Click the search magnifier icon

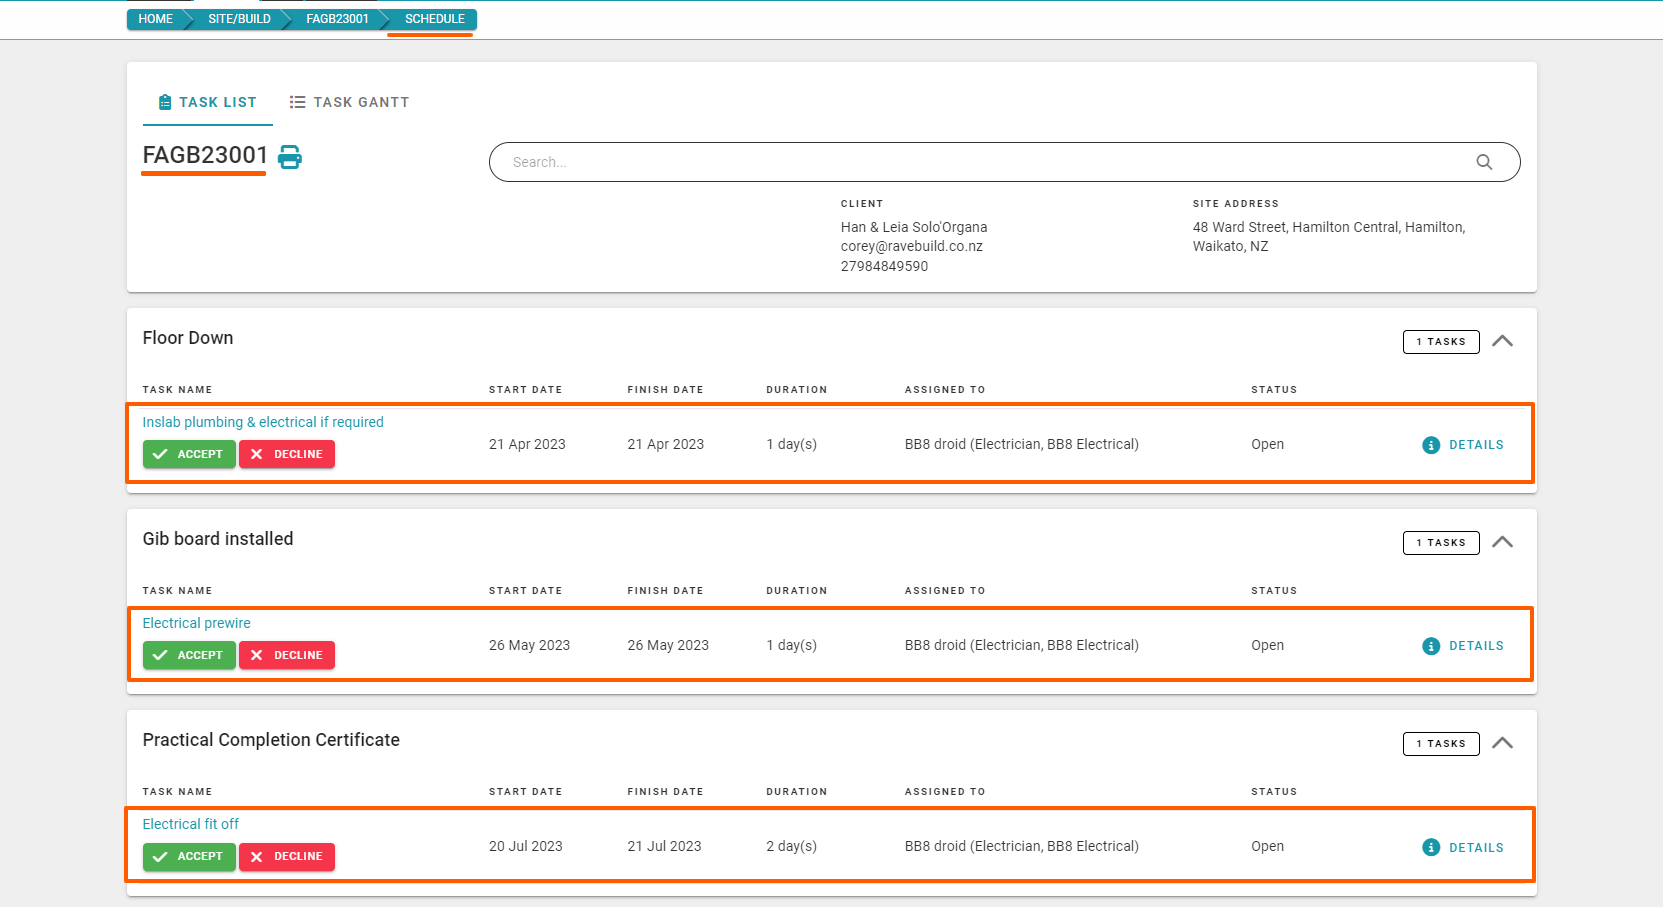tap(1484, 162)
